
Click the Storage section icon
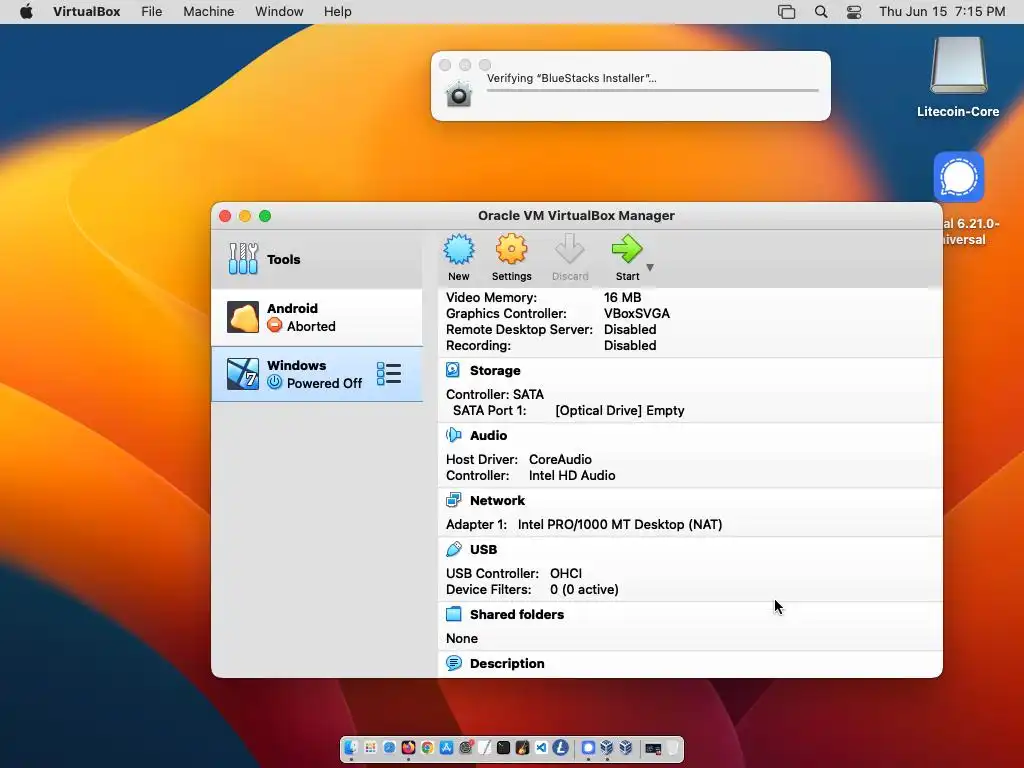pyautogui.click(x=453, y=370)
